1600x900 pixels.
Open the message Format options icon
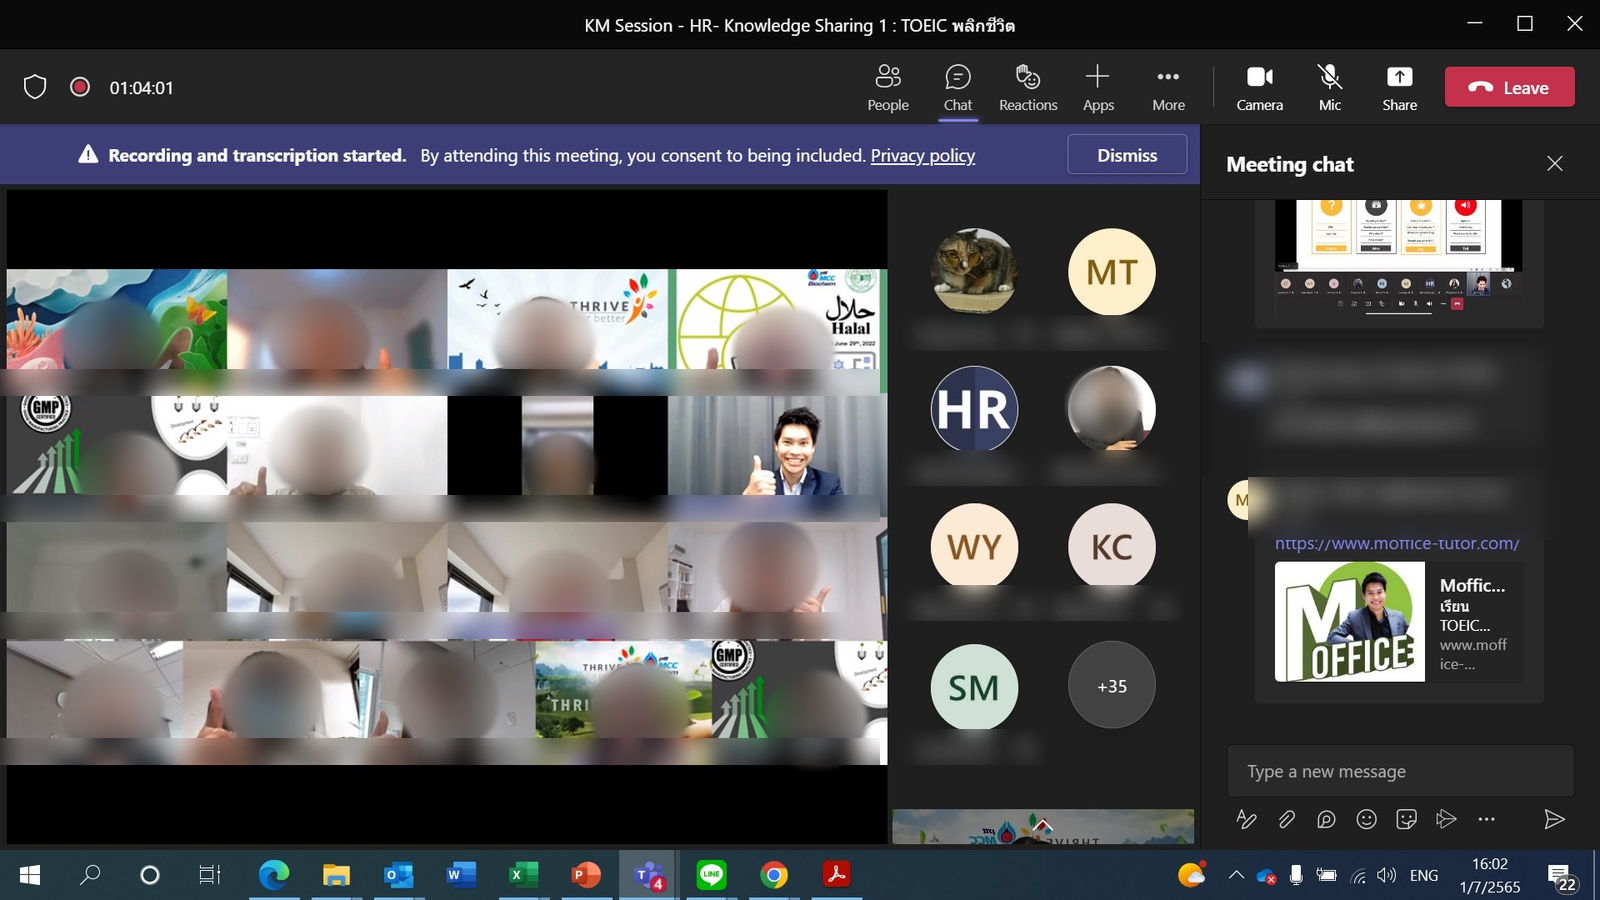[x=1246, y=819]
